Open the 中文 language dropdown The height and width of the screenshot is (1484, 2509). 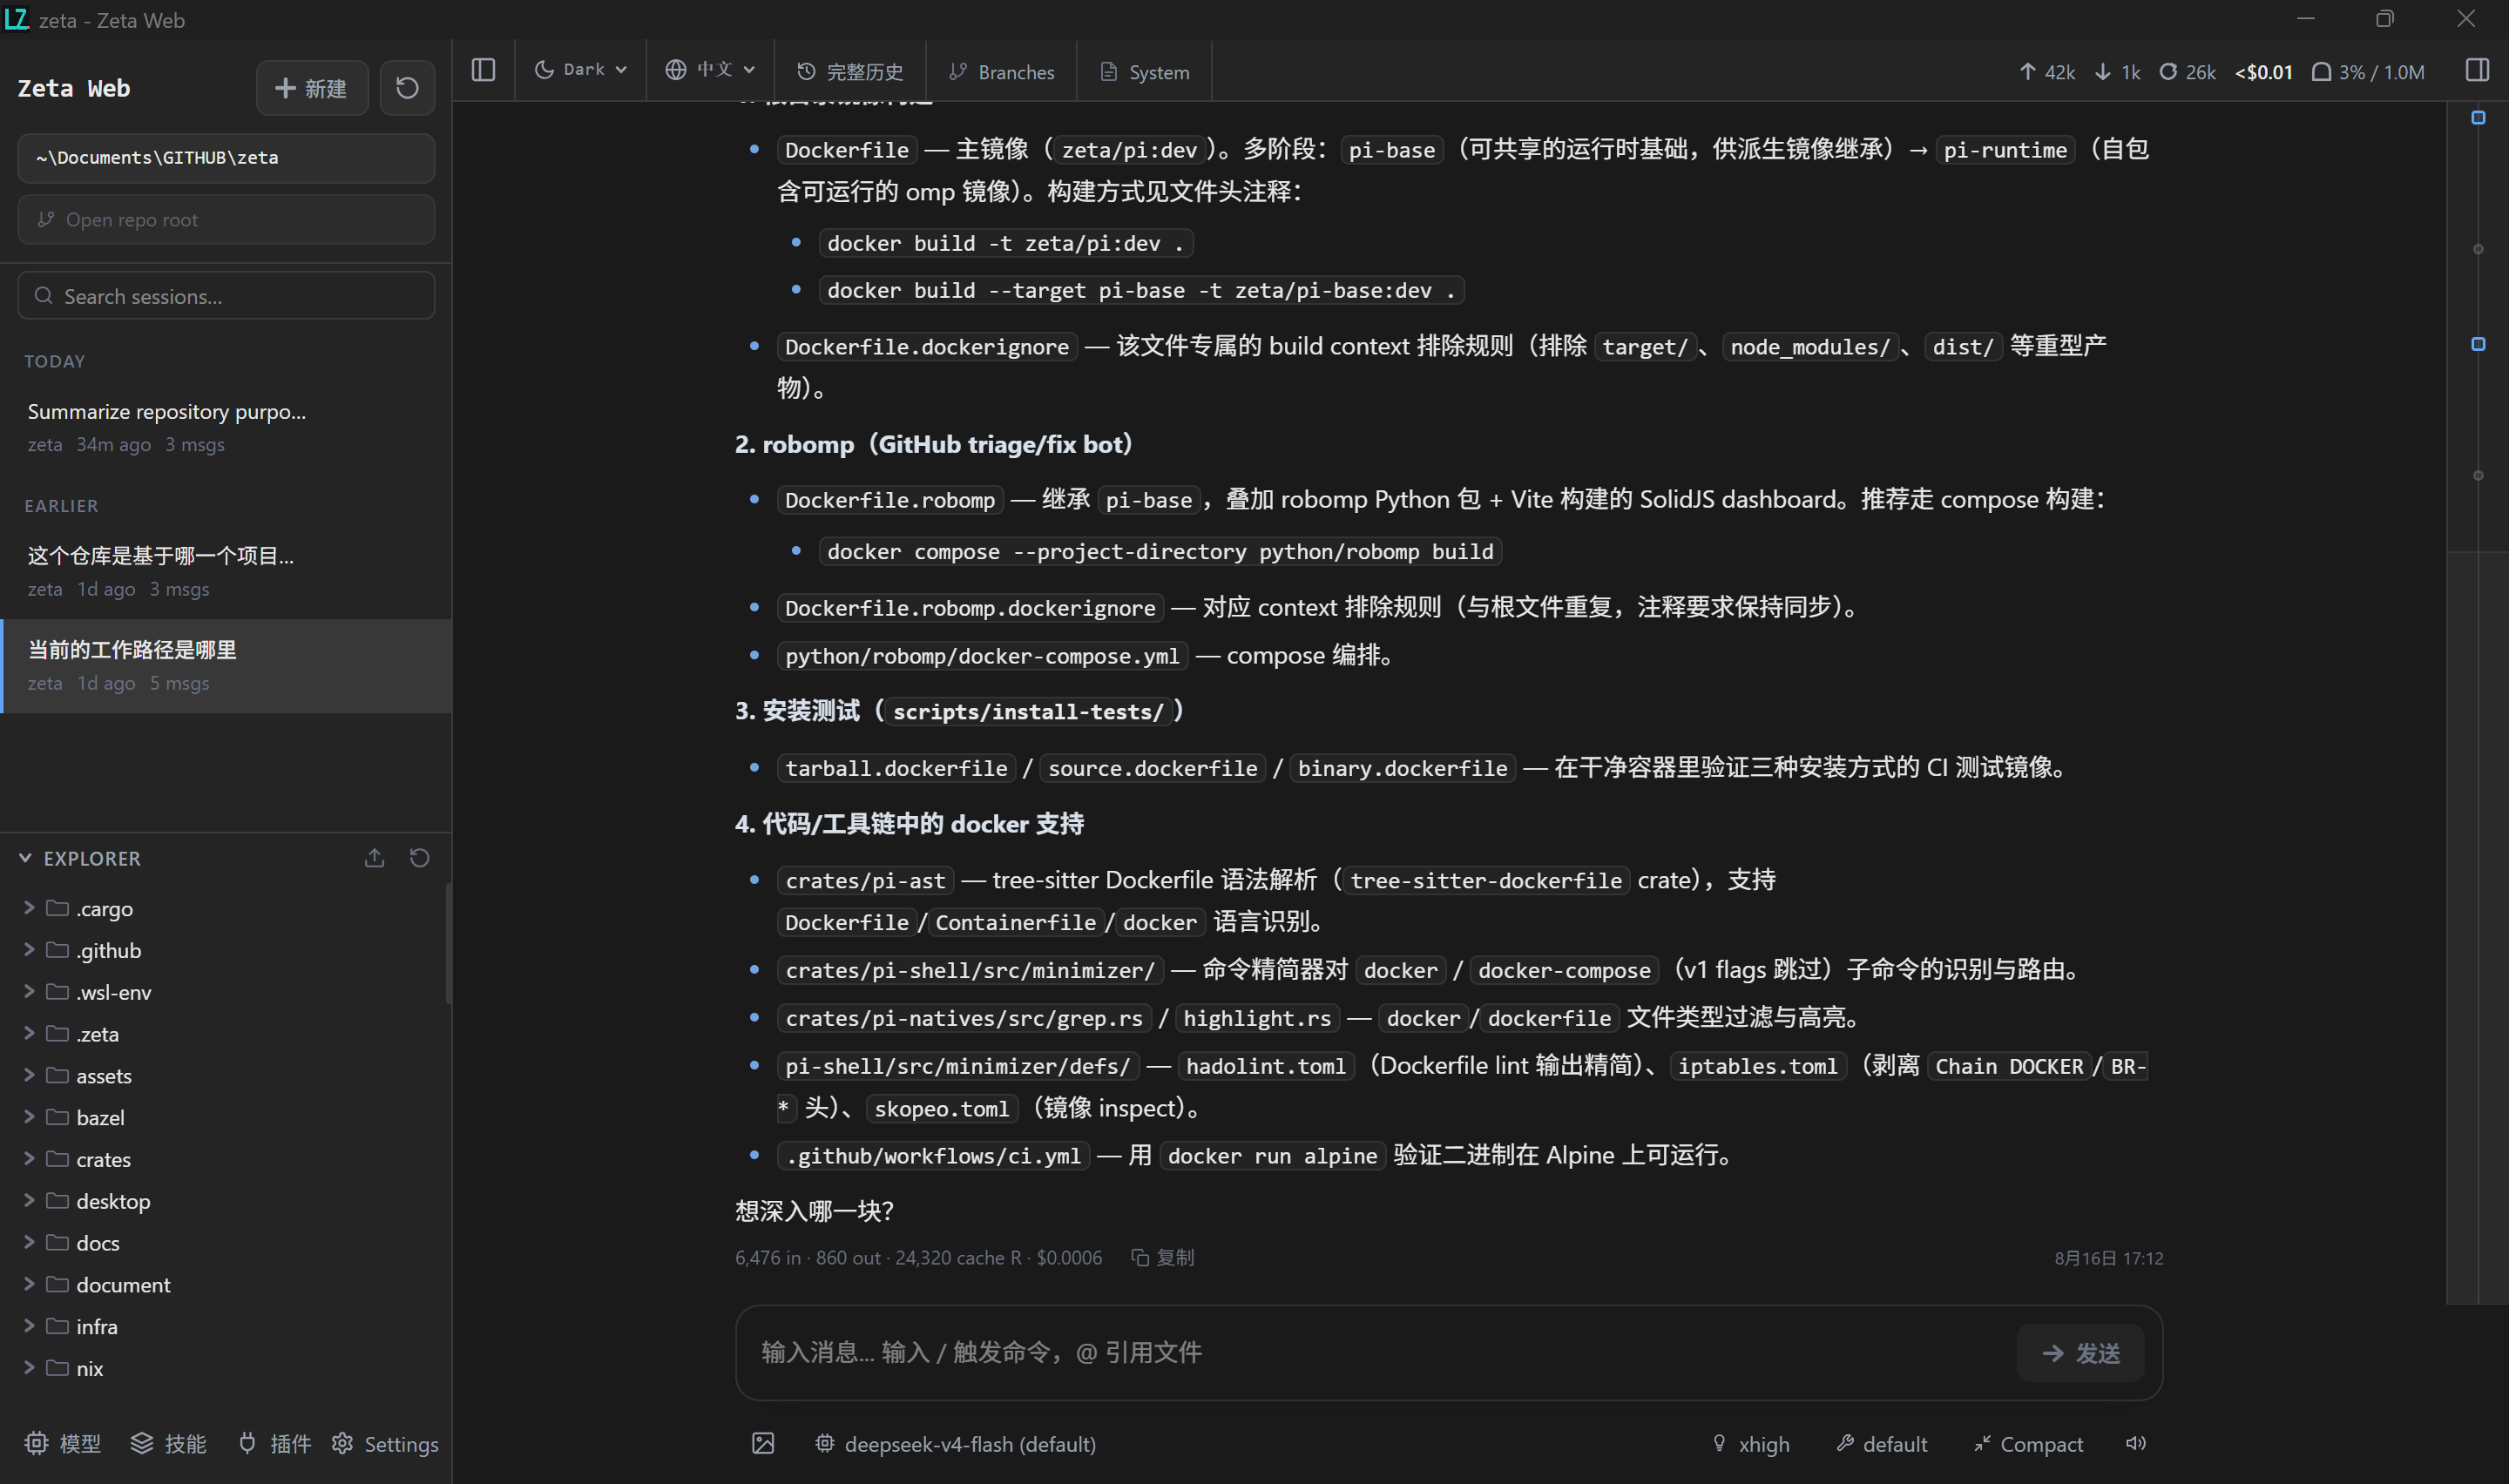(710, 69)
